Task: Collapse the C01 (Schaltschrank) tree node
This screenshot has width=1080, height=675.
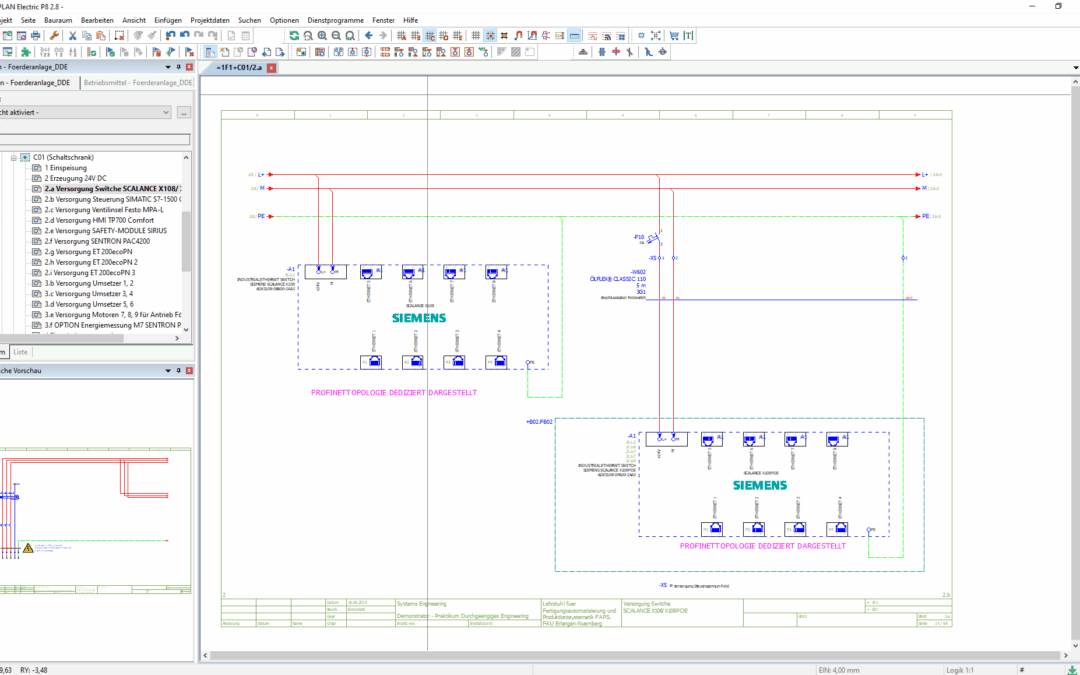Action: [14, 158]
